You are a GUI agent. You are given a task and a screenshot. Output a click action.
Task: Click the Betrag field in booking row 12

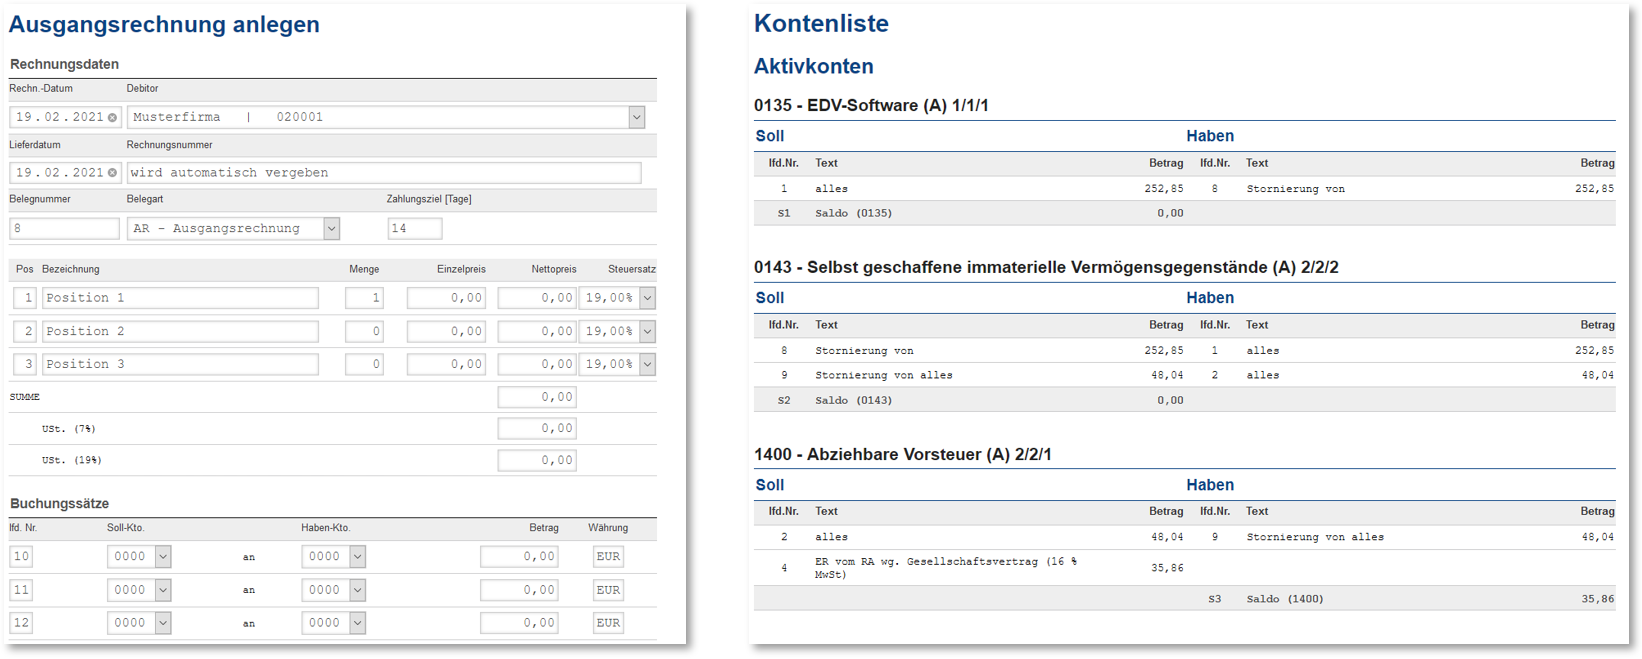coord(519,623)
